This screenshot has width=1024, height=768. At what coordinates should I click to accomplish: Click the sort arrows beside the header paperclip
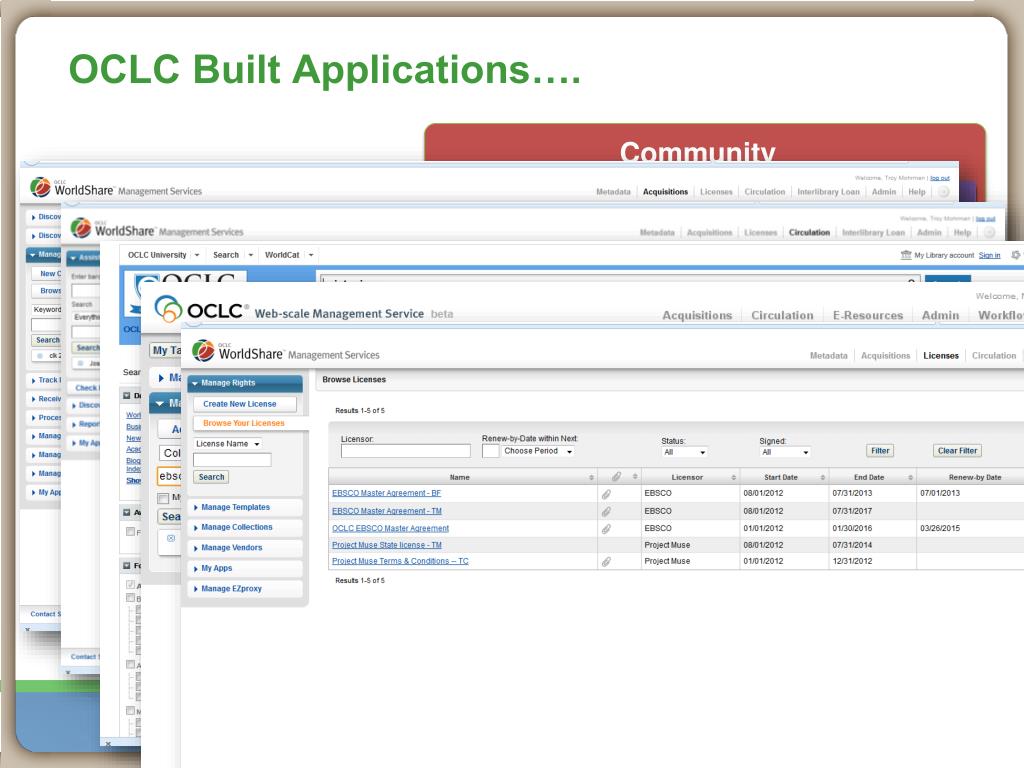(635, 477)
